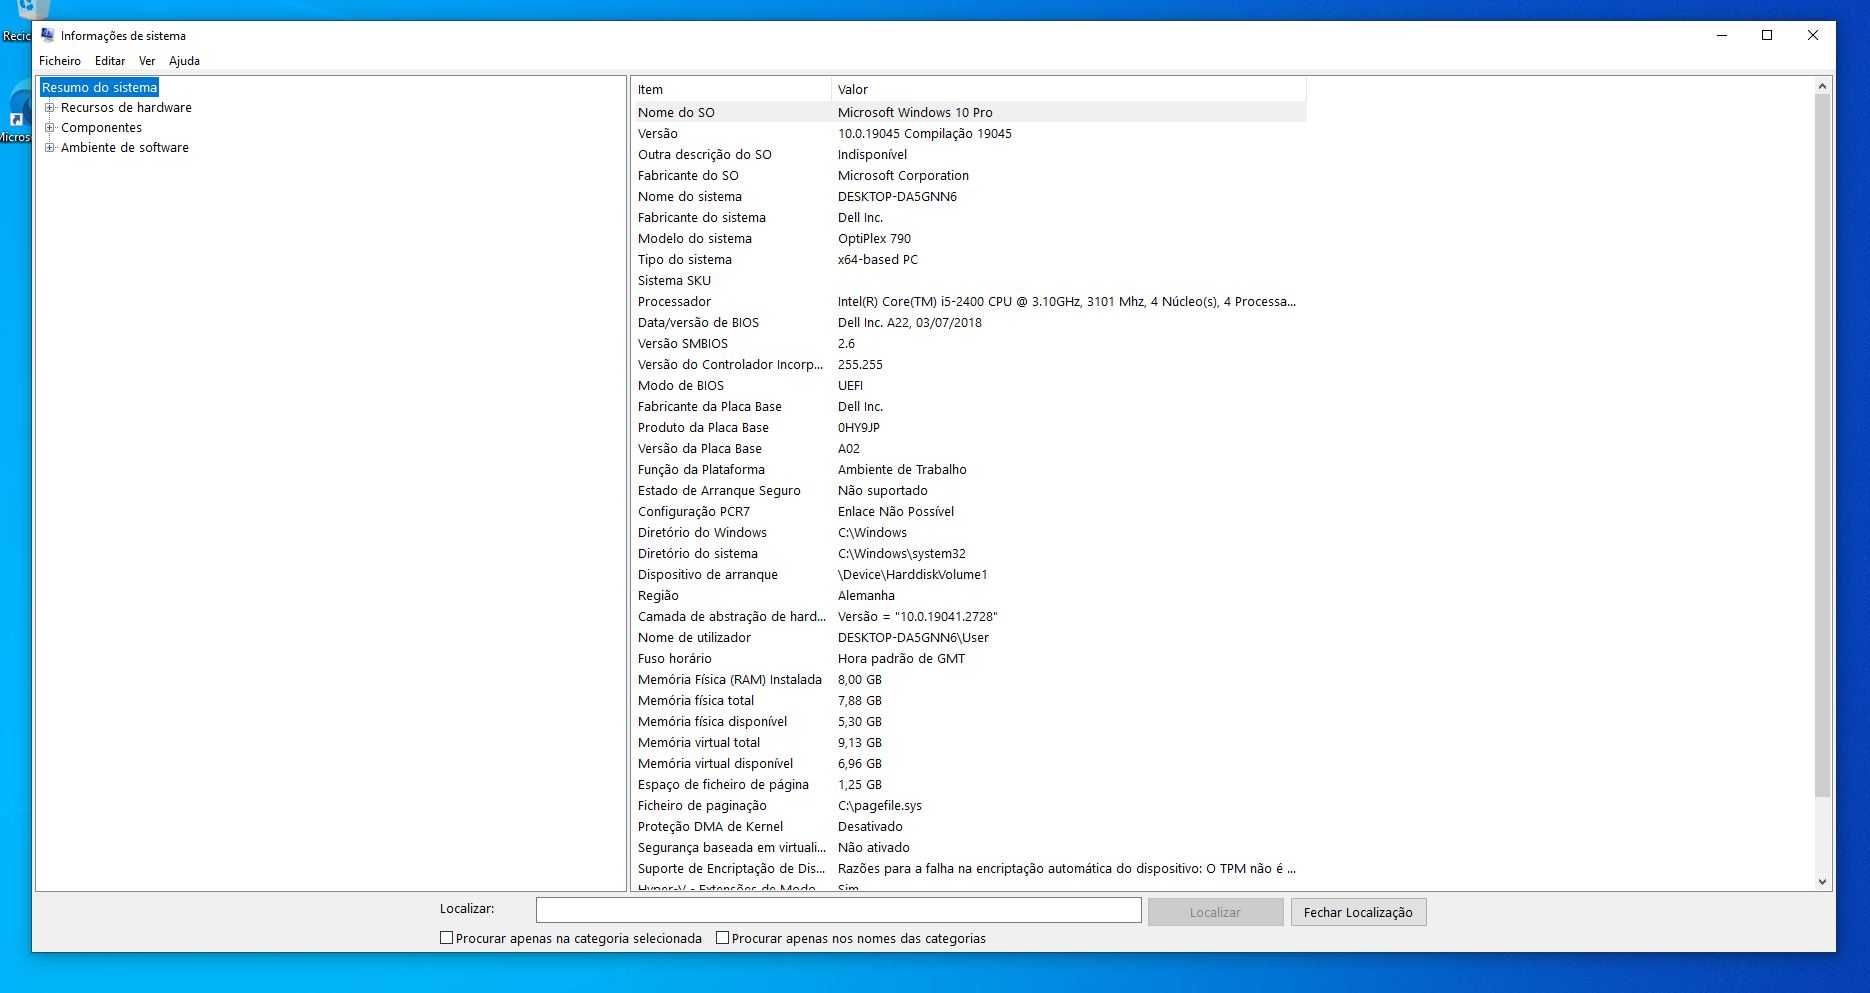This screenshot has height=993, width=1870.
Task: Select Produto da Placa Base row
Action: pos(969,427)
